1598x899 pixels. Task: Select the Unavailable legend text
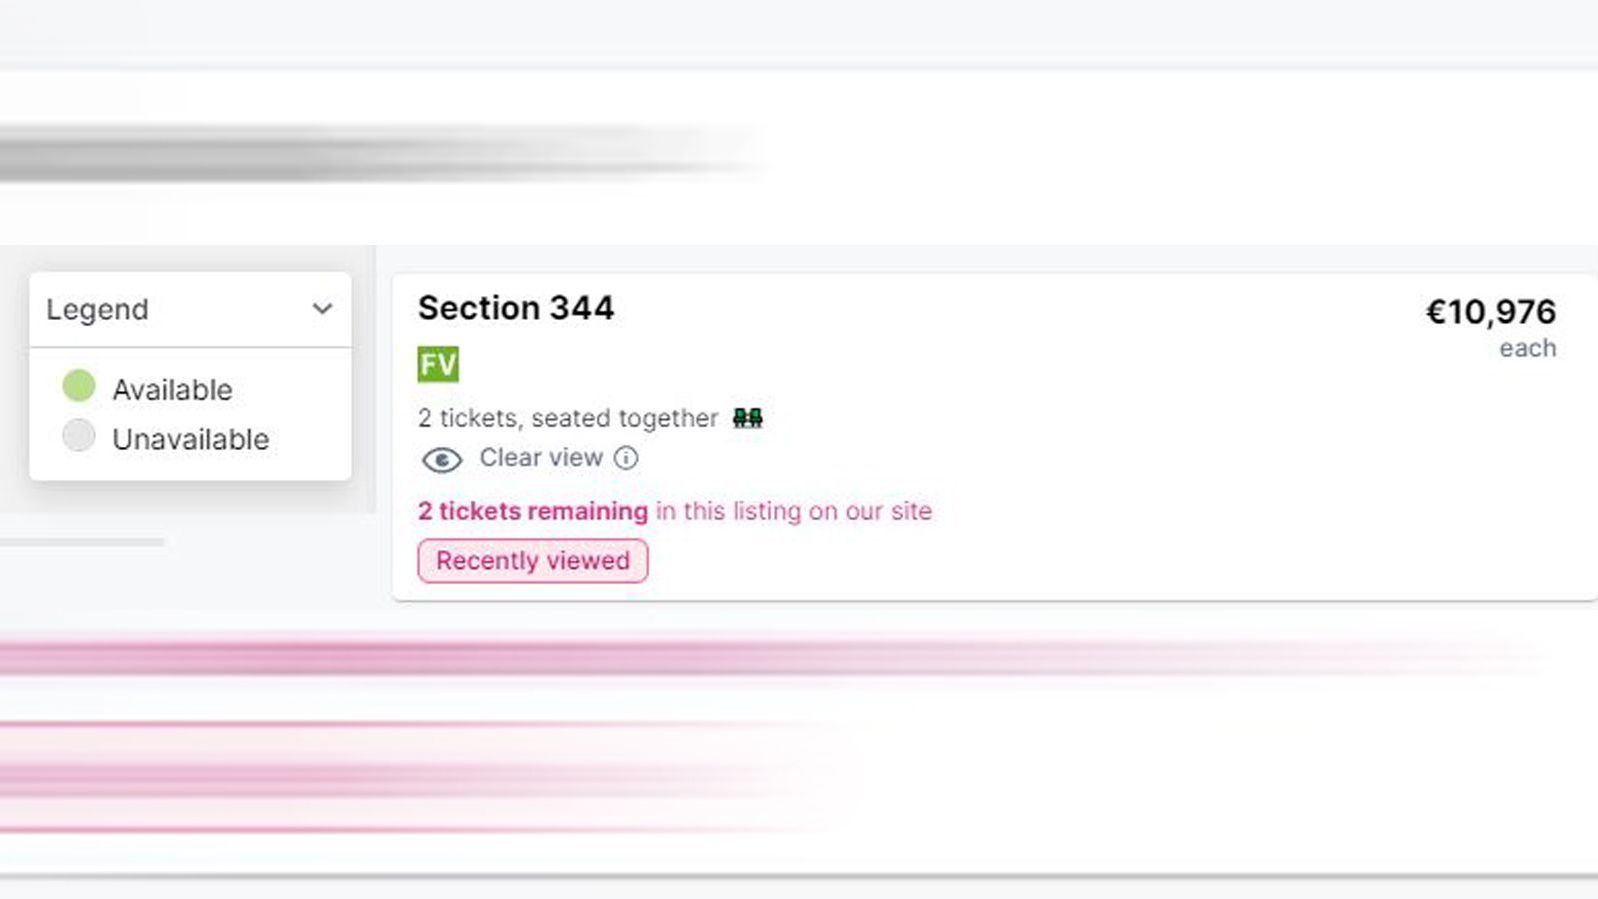point(191,439)
